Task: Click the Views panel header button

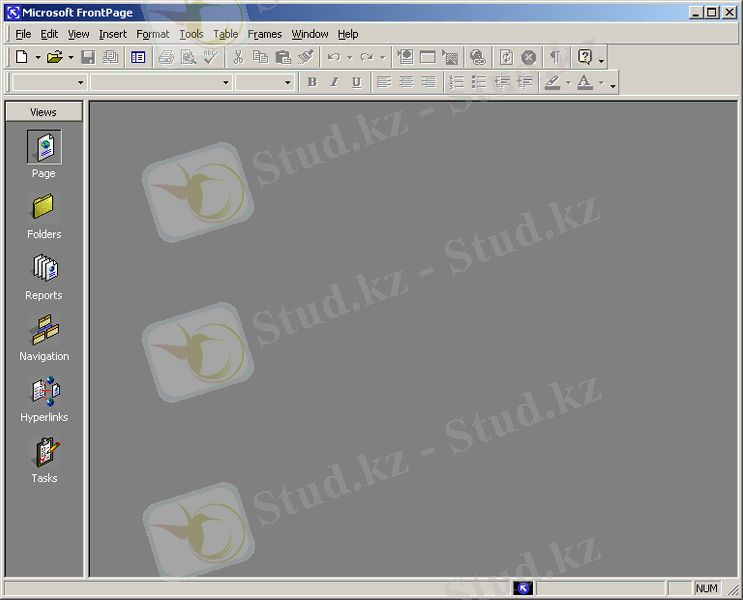Action: 43,112
